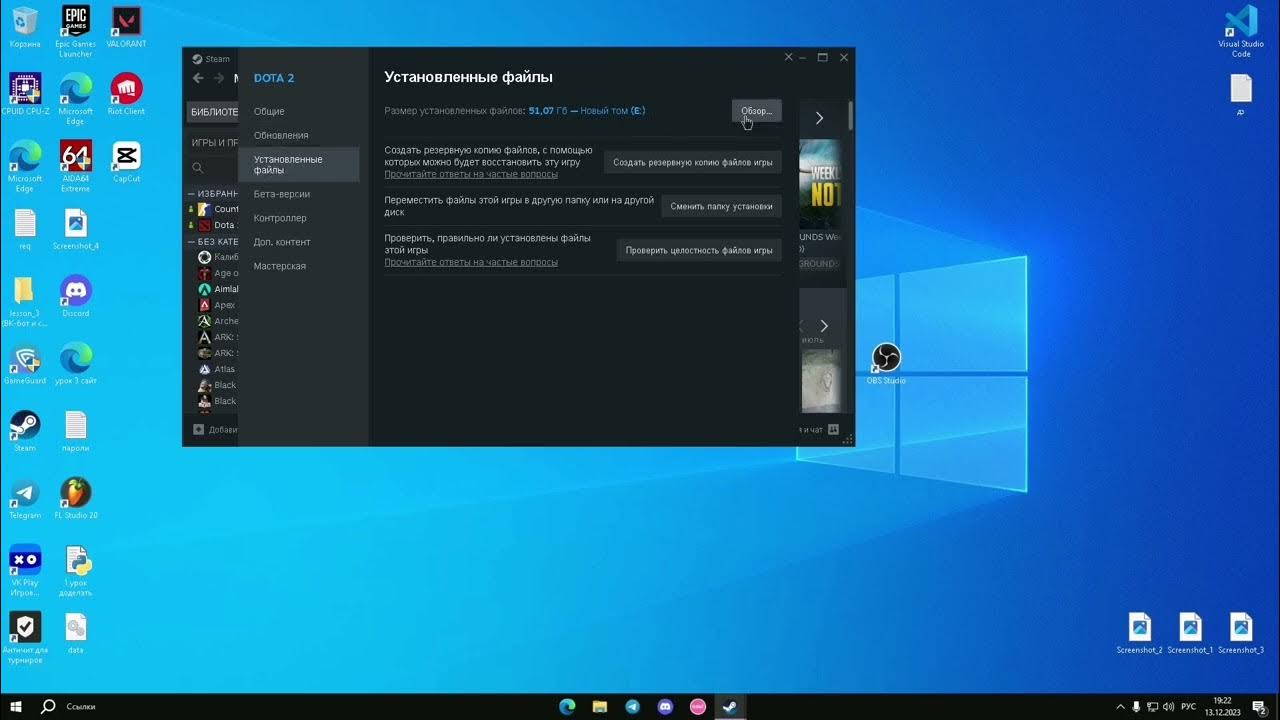Open CPUID CPU-Z desktop icon
This screenshot has width=1280, height=720.
pos(25,94)
